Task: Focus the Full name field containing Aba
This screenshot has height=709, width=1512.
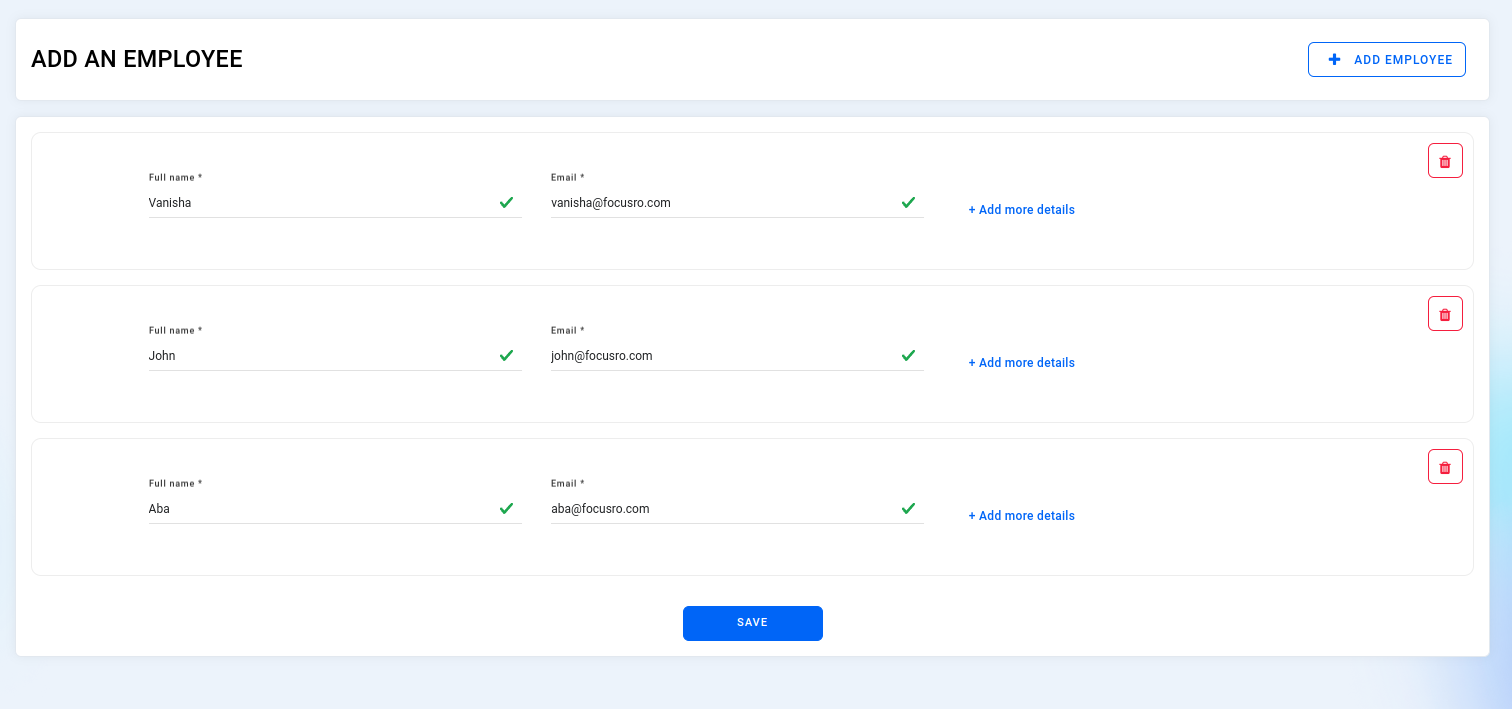Action: (x=320, y=509)
